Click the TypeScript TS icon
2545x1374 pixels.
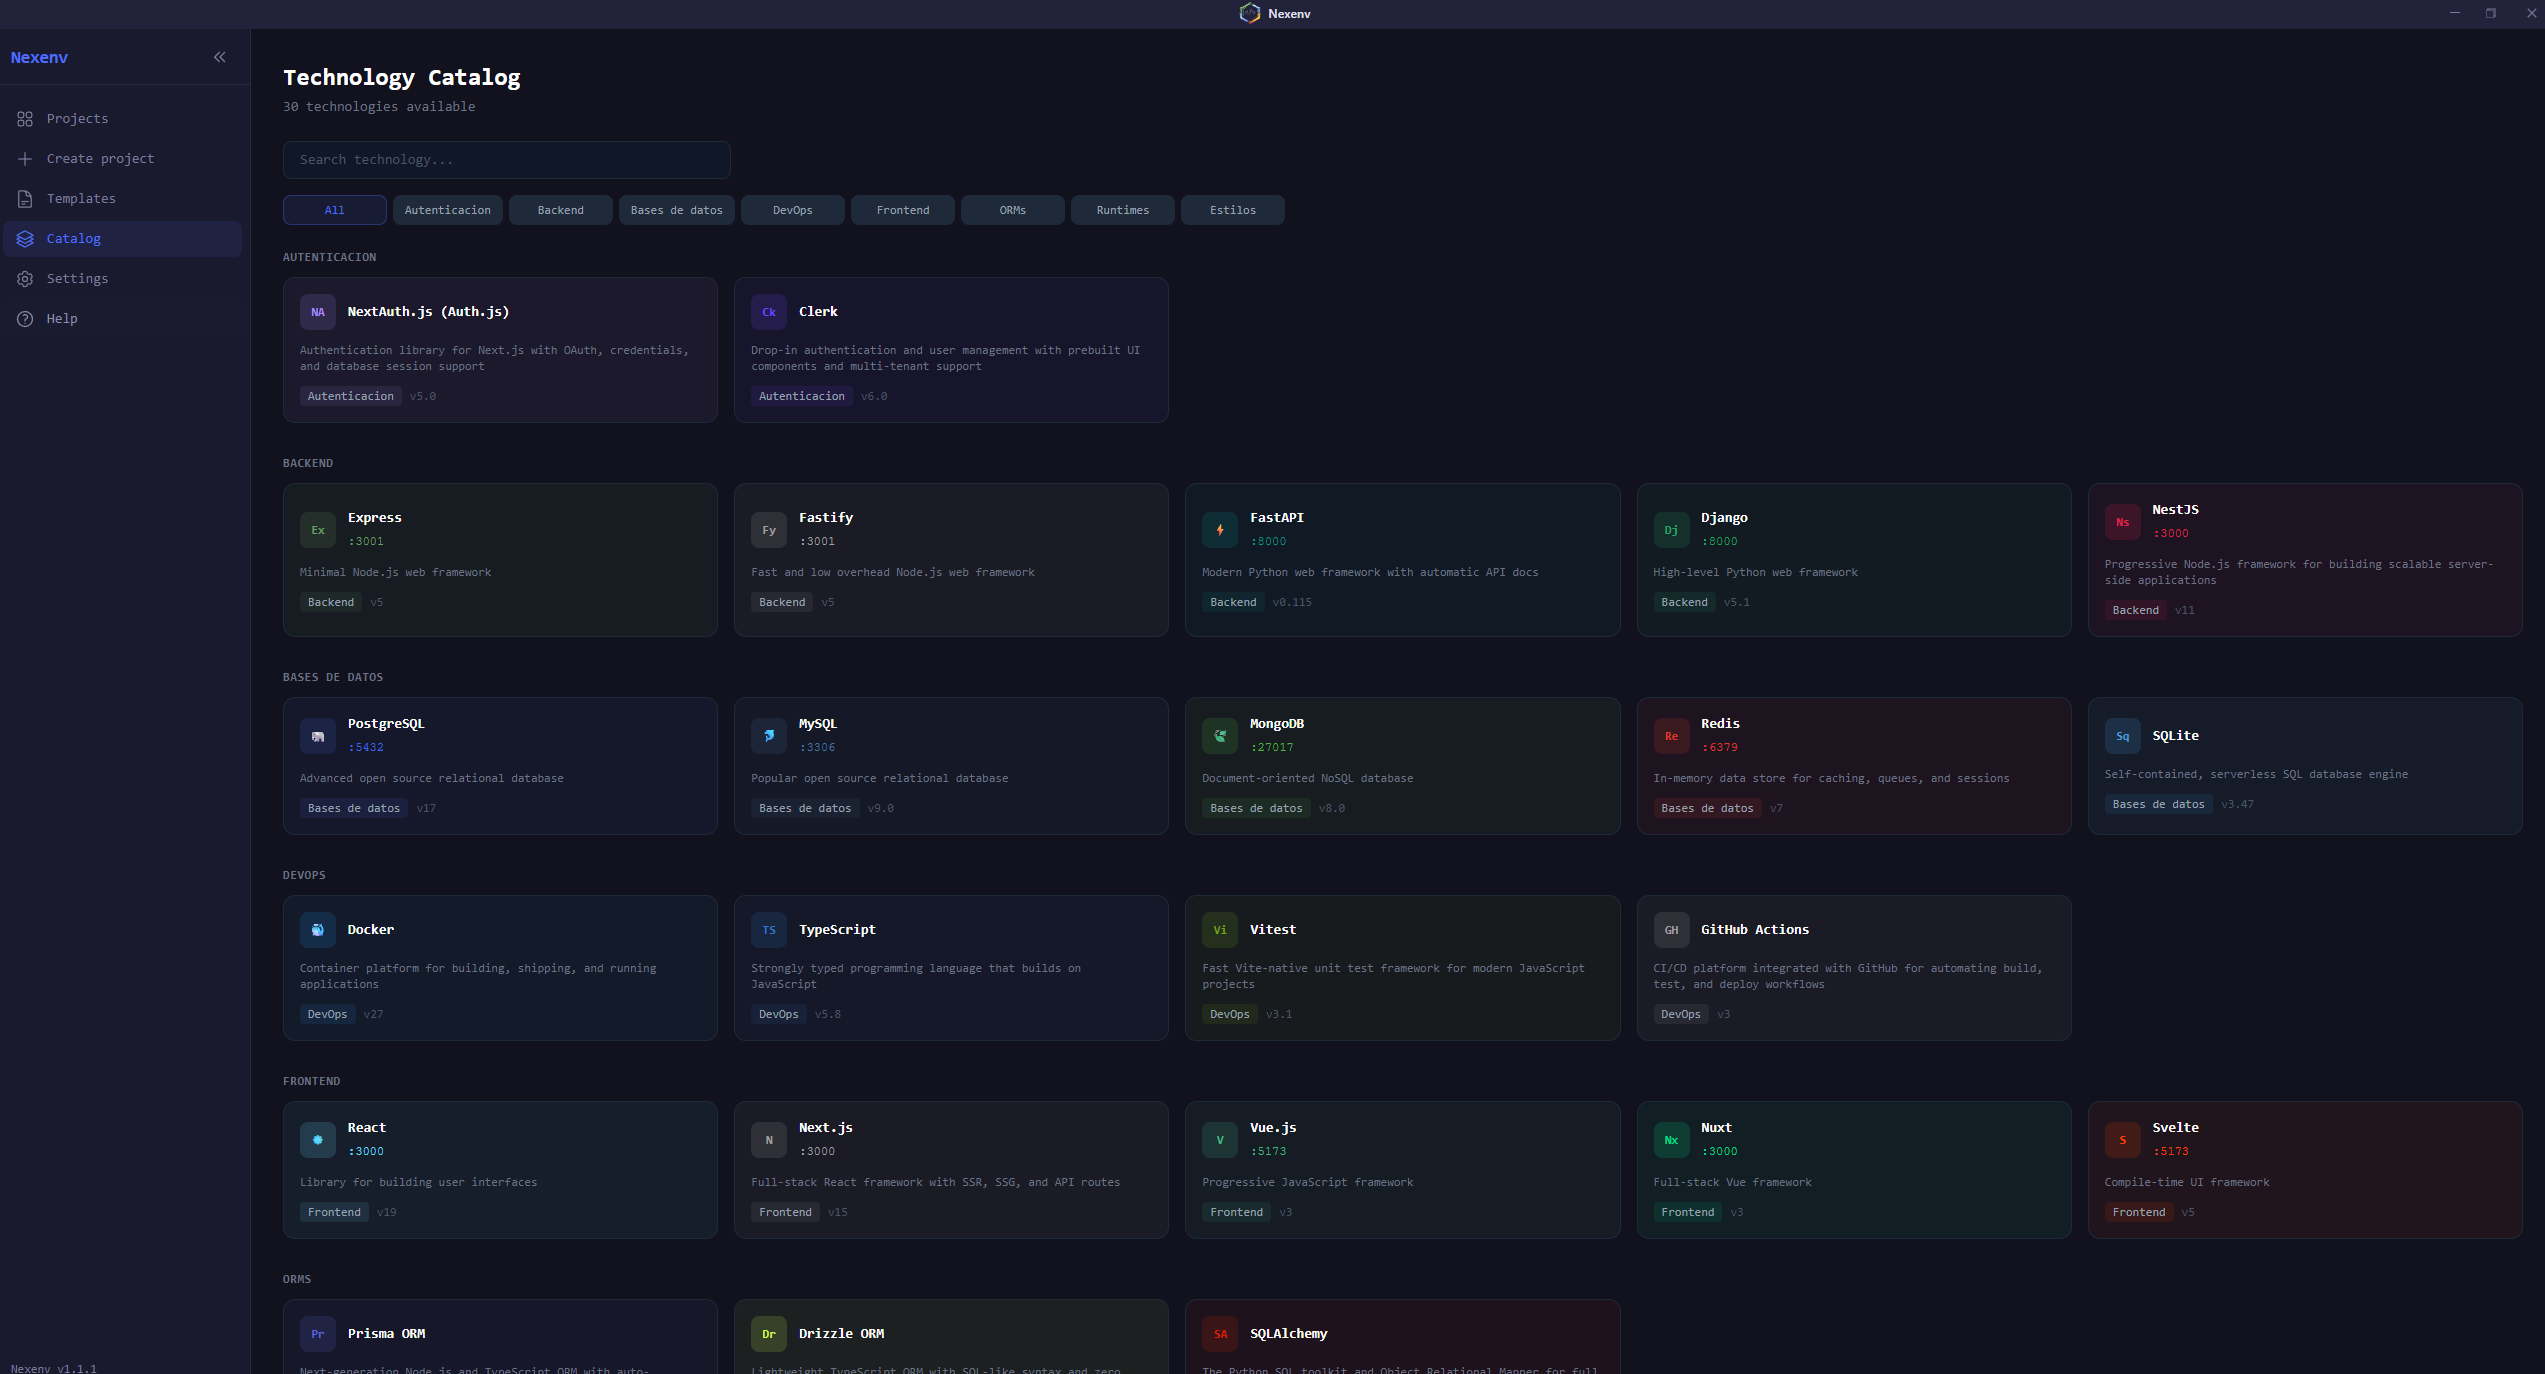(769, 930)
